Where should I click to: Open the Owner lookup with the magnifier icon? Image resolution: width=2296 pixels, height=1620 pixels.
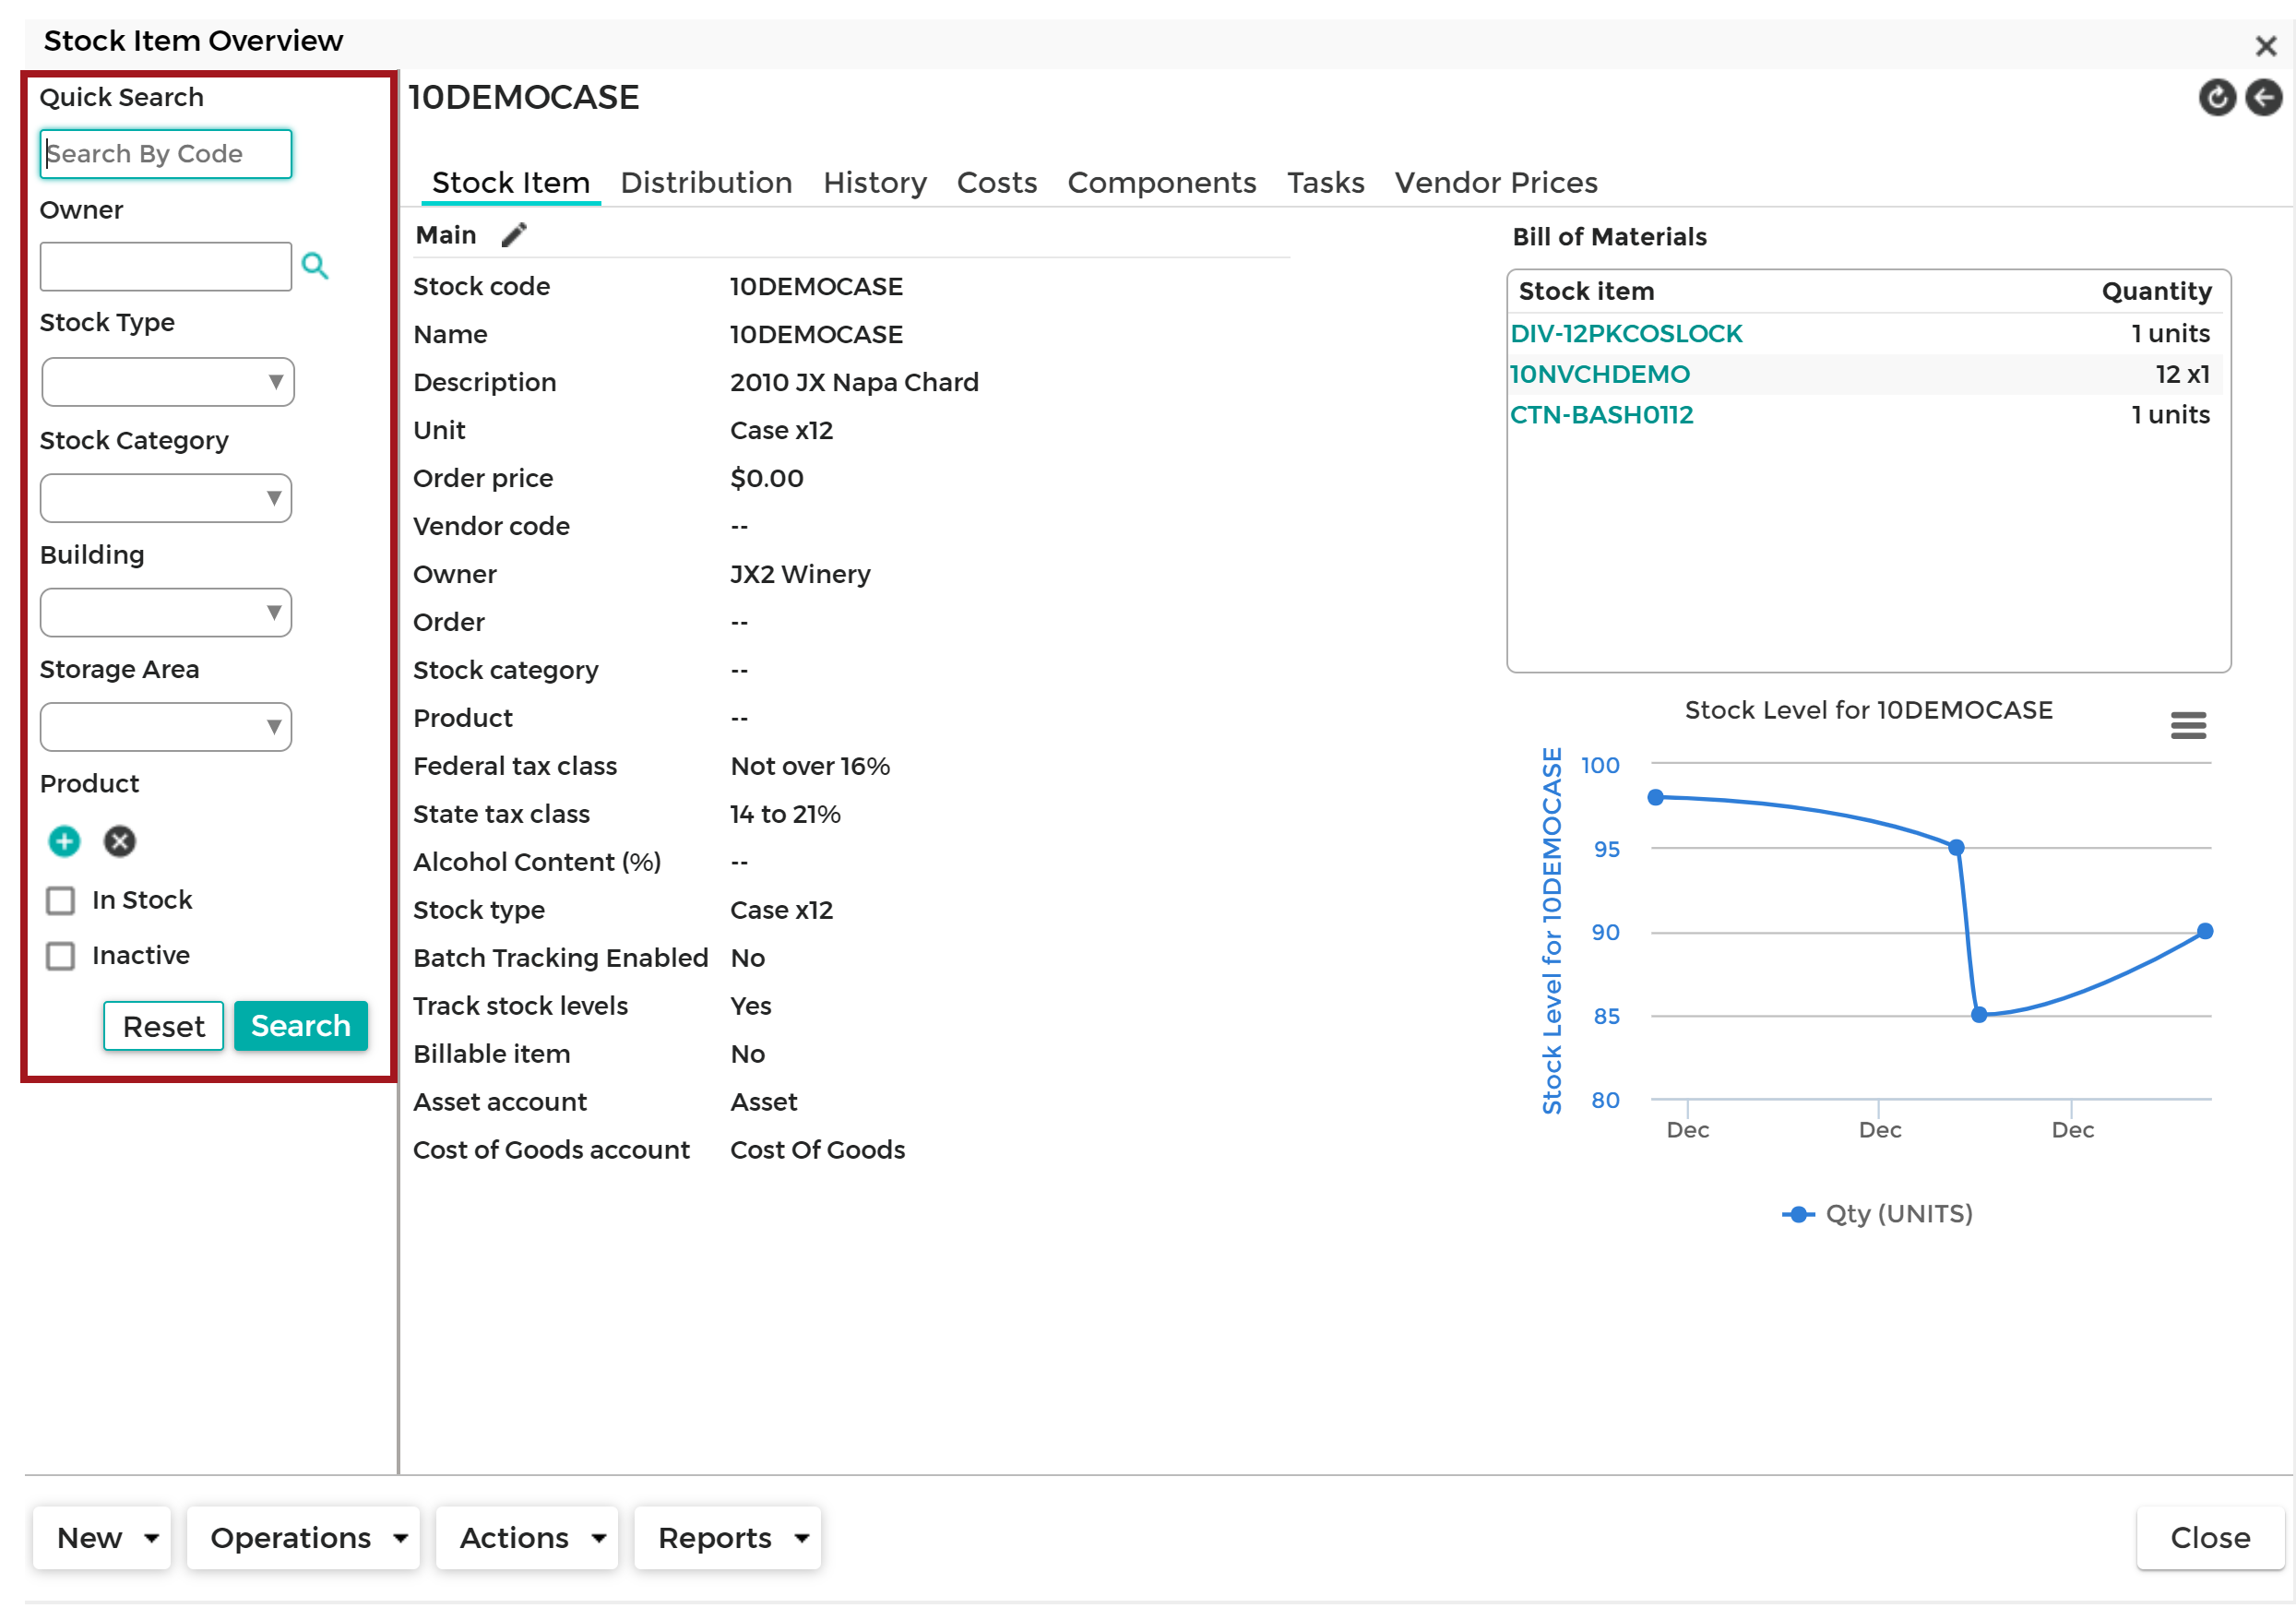(315, 266)
